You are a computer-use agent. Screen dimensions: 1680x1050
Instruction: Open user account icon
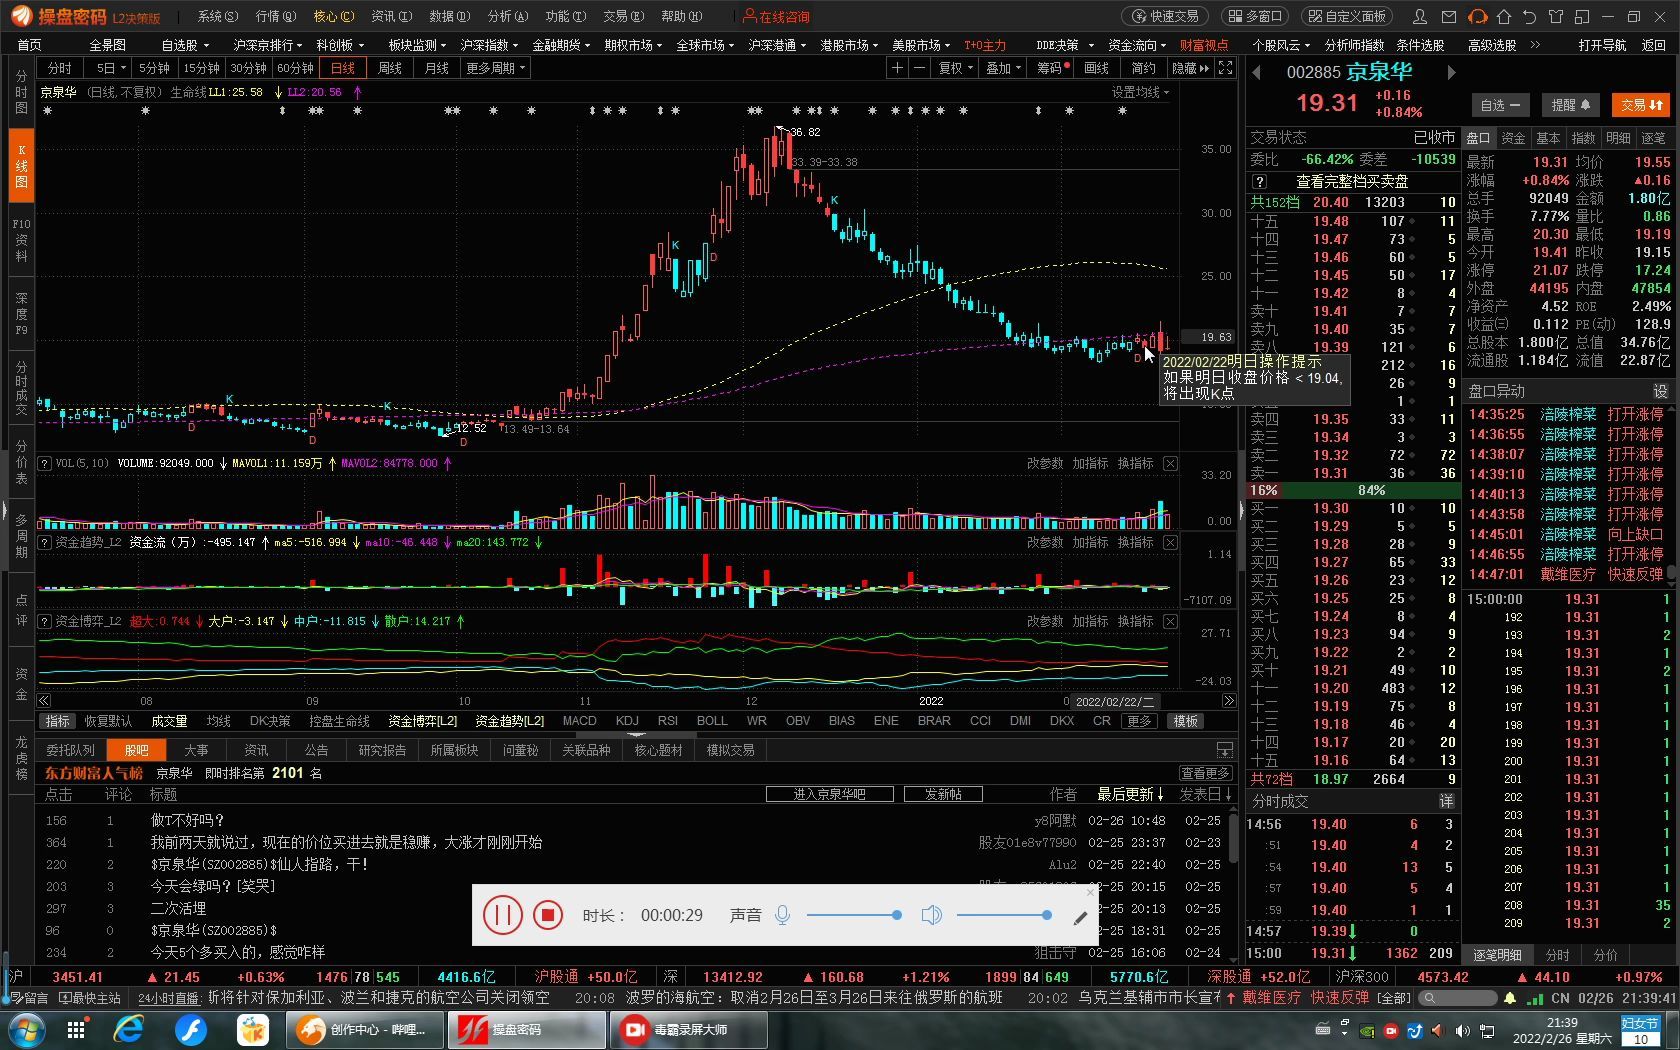point(1420,17)
